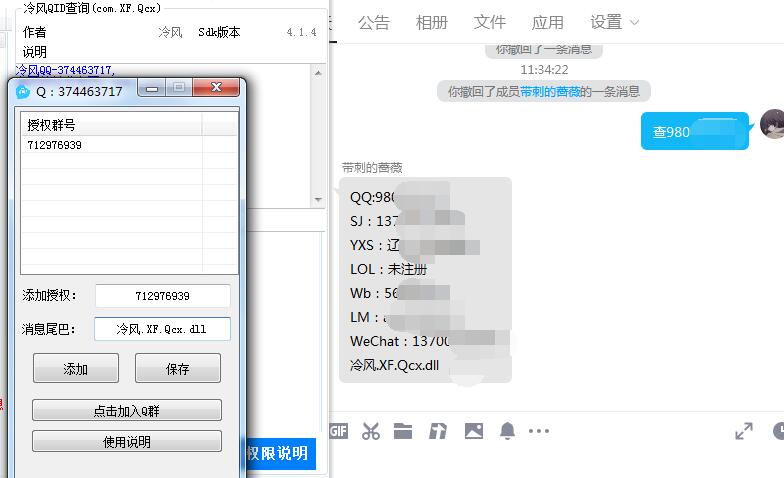Click the bell notification icon
This screenshot has height=478, width=784.
click(508, 431)
